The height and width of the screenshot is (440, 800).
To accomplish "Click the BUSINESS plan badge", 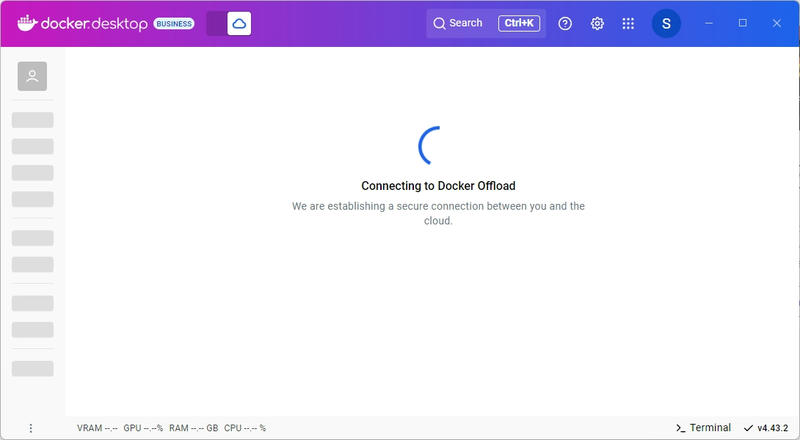I will click(174, 23).
